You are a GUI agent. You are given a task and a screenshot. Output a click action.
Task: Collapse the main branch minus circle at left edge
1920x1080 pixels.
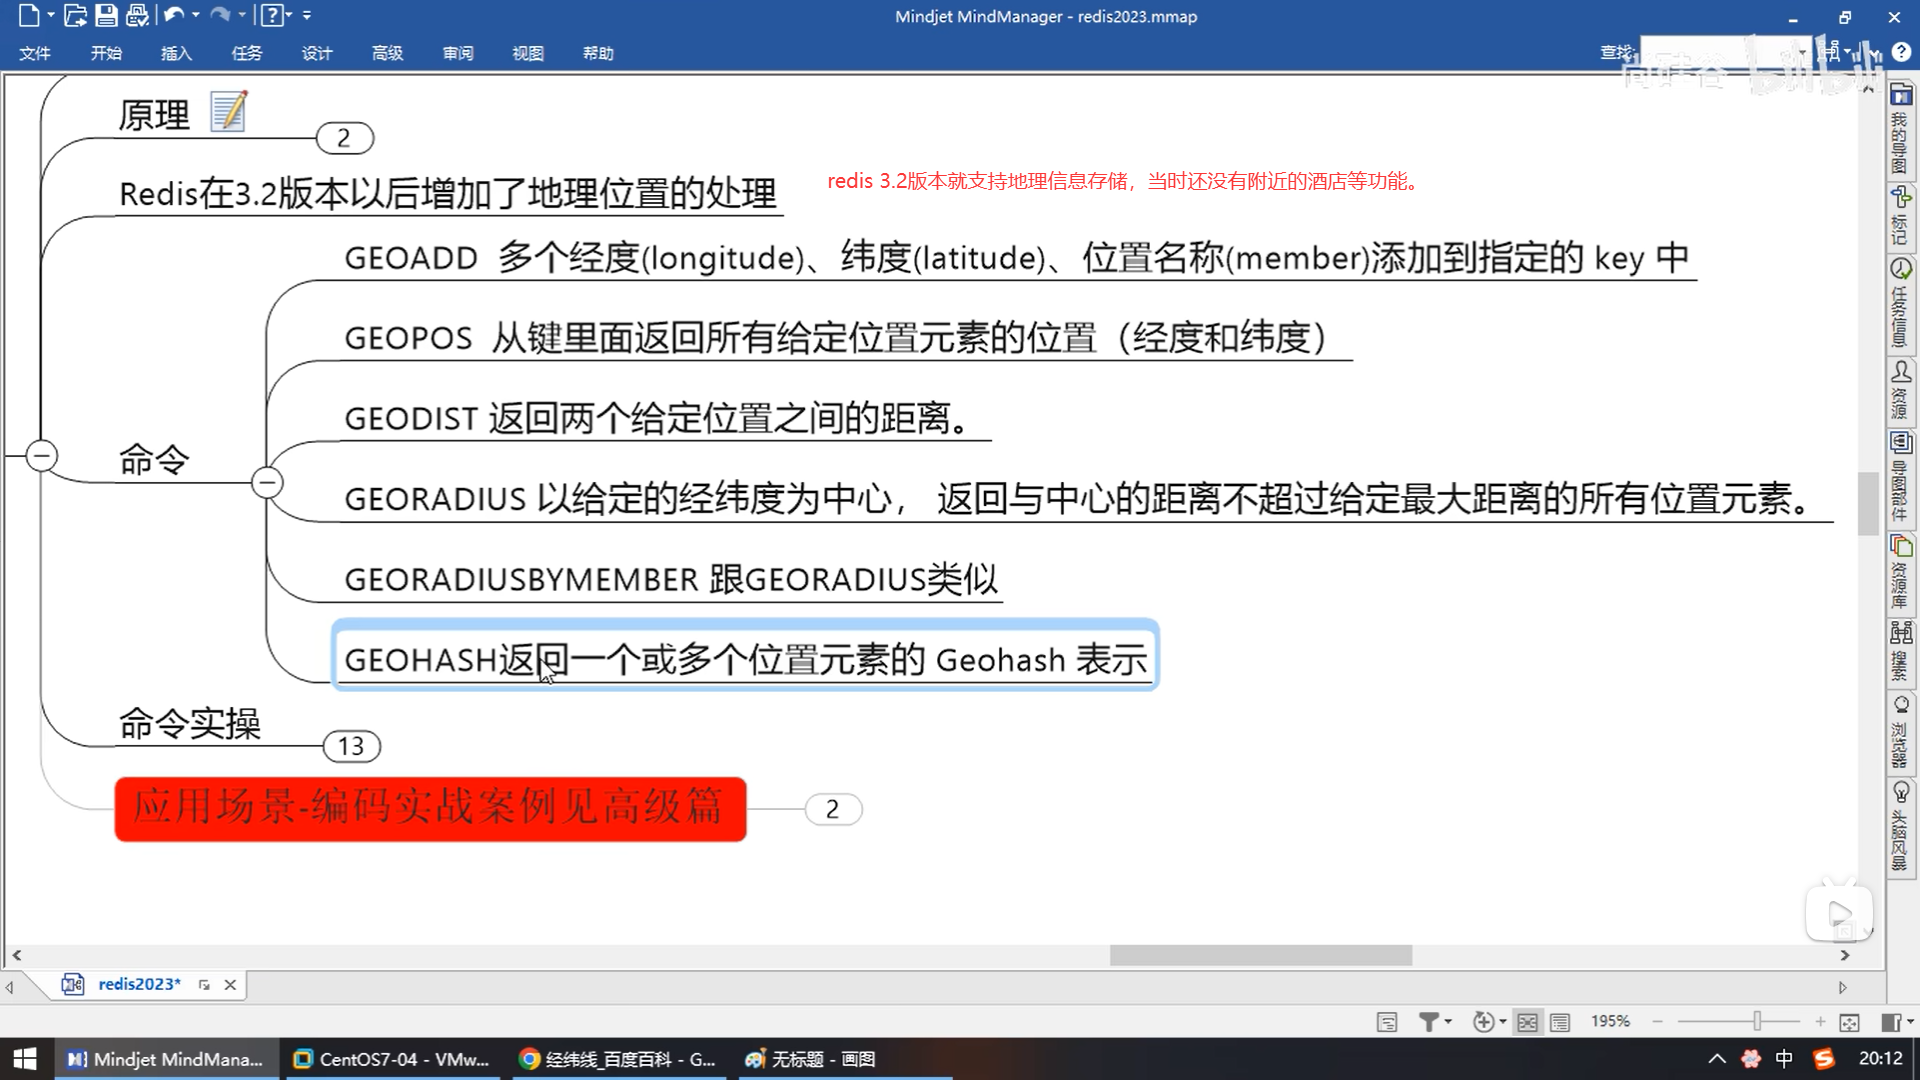pos(41,456)
